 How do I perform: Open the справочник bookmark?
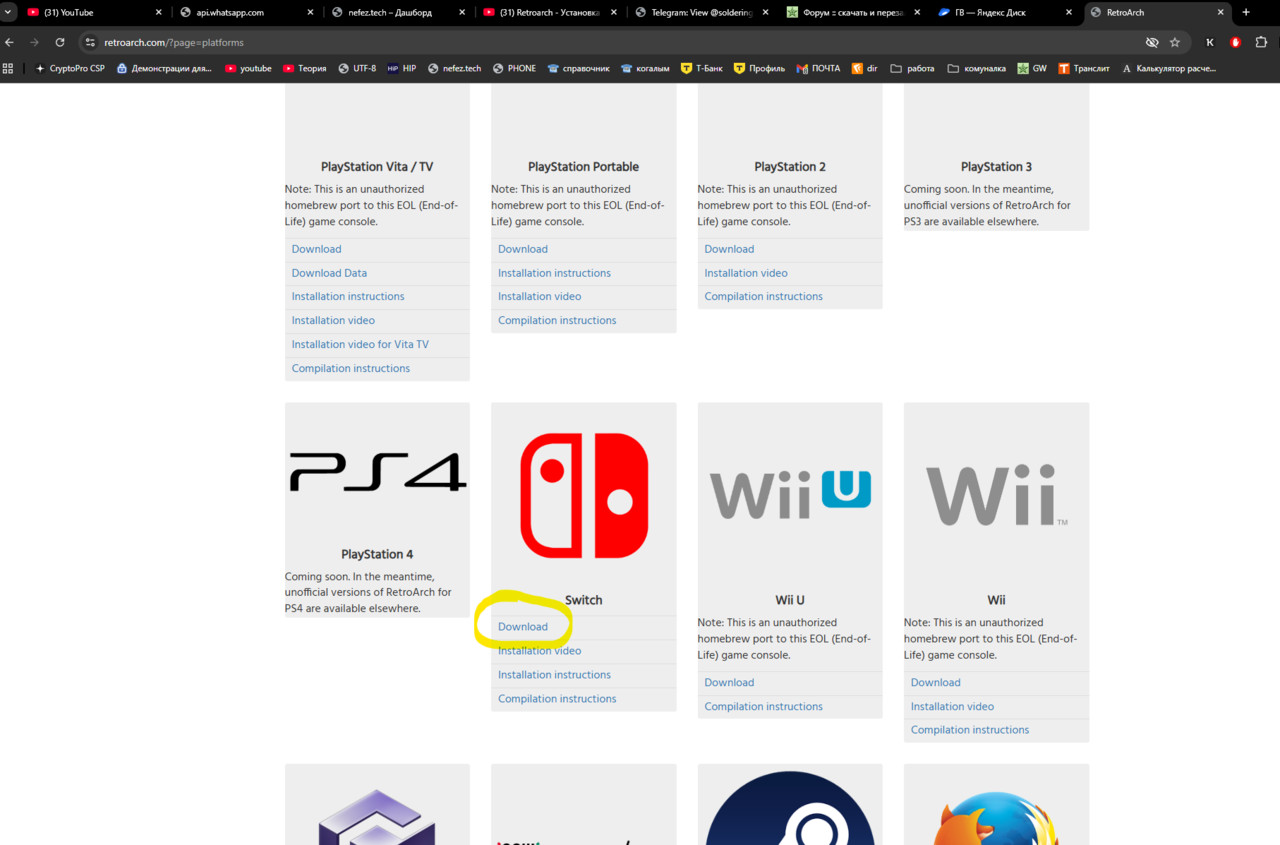pyautogui.click(x=578, y=68)
